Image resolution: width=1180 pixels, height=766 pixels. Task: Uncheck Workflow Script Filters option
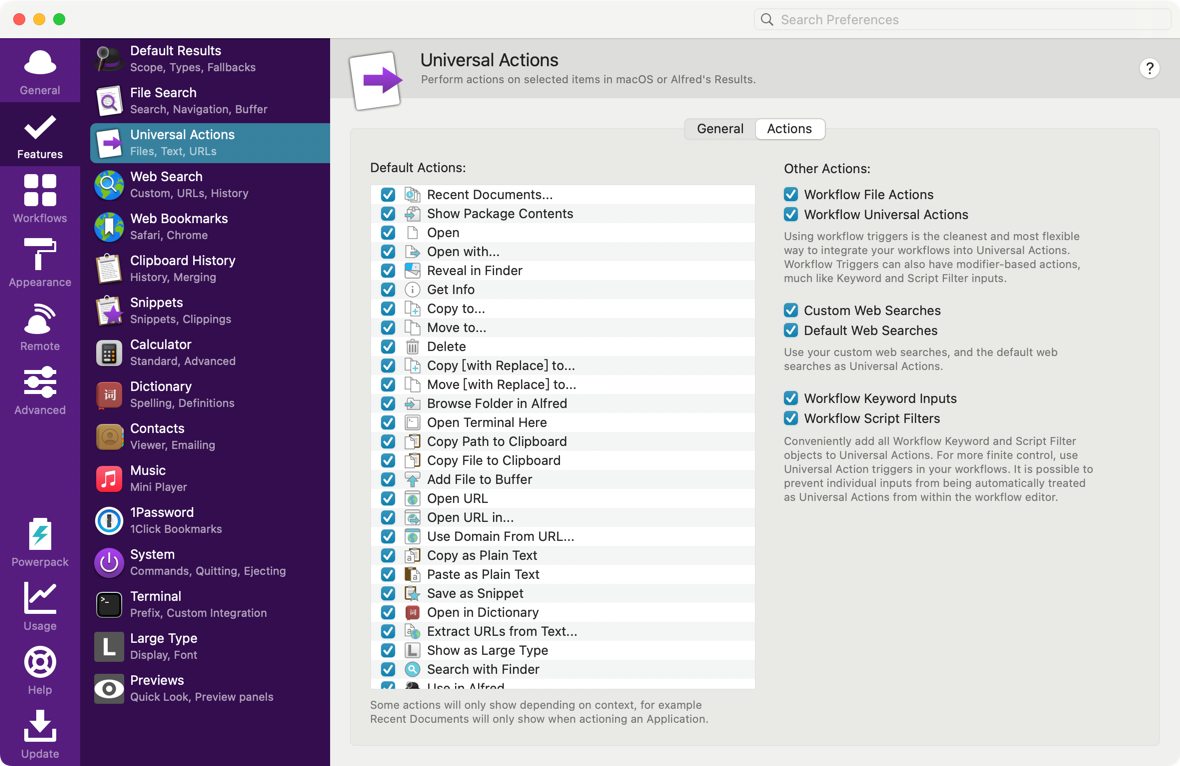tap(791, 419)
